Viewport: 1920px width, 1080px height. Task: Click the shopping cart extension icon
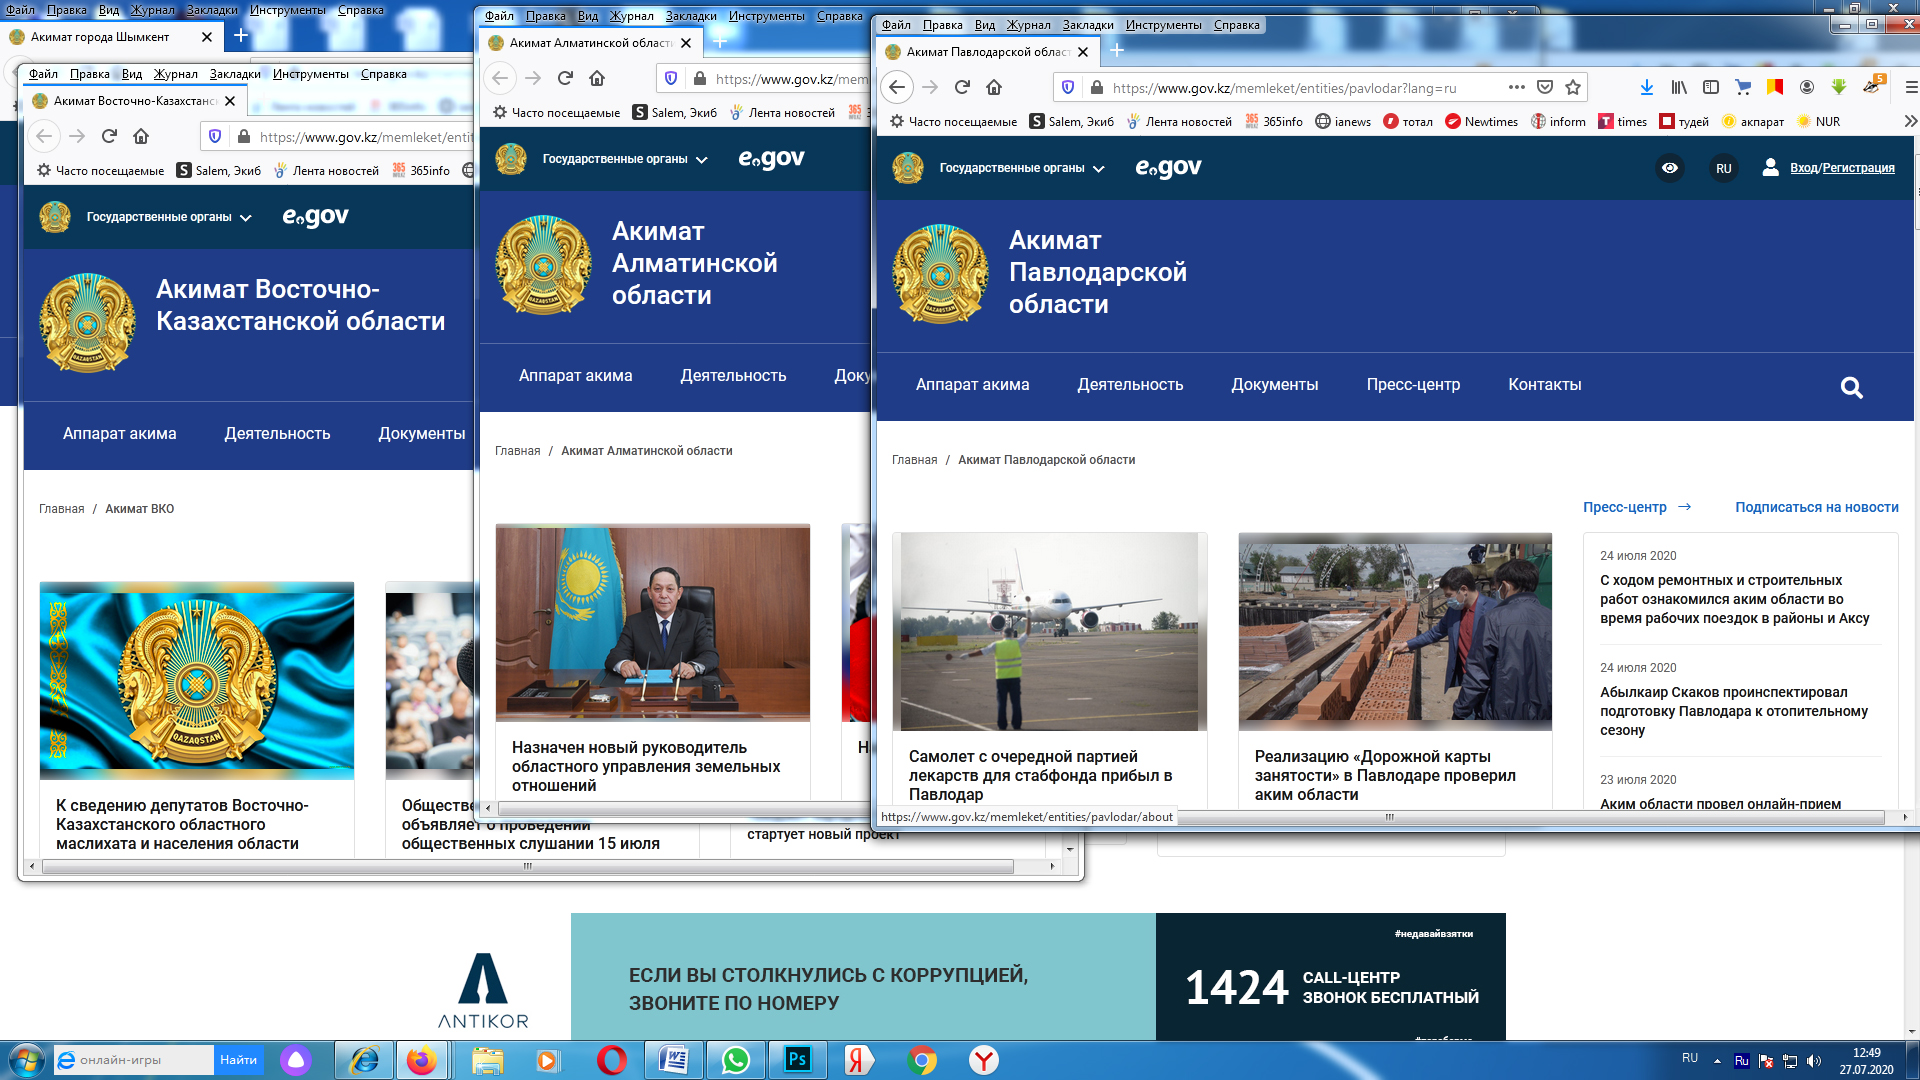pos(1743,88)
